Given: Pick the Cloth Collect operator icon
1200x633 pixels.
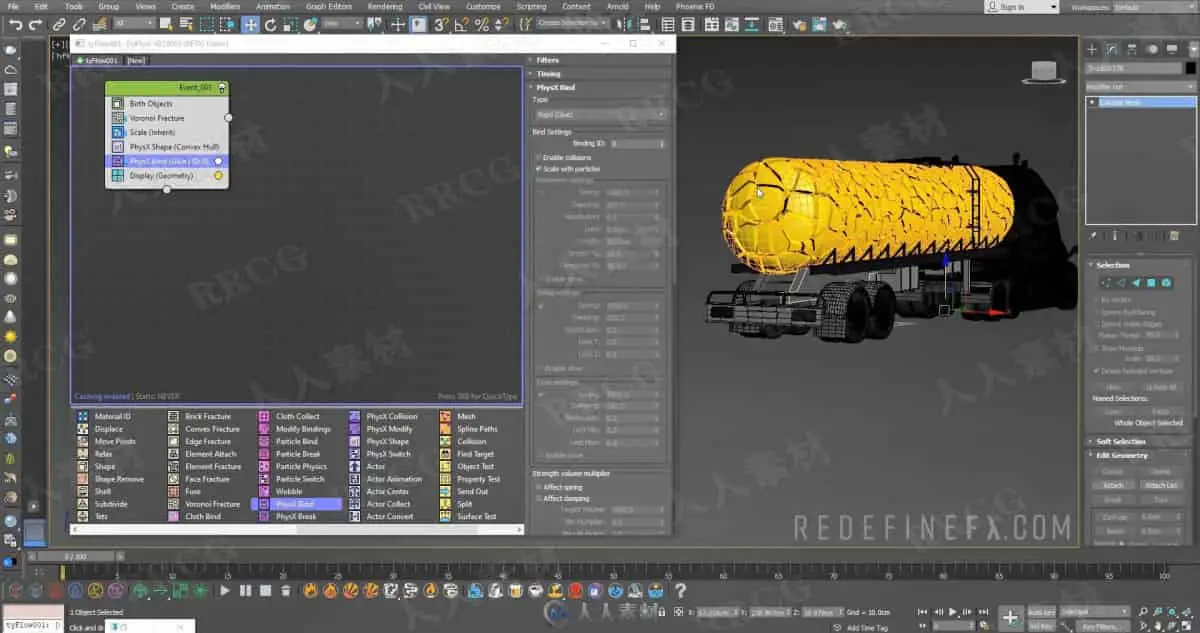Looking at the screenshot, I should pyautogui.click(x=264, y=416).
